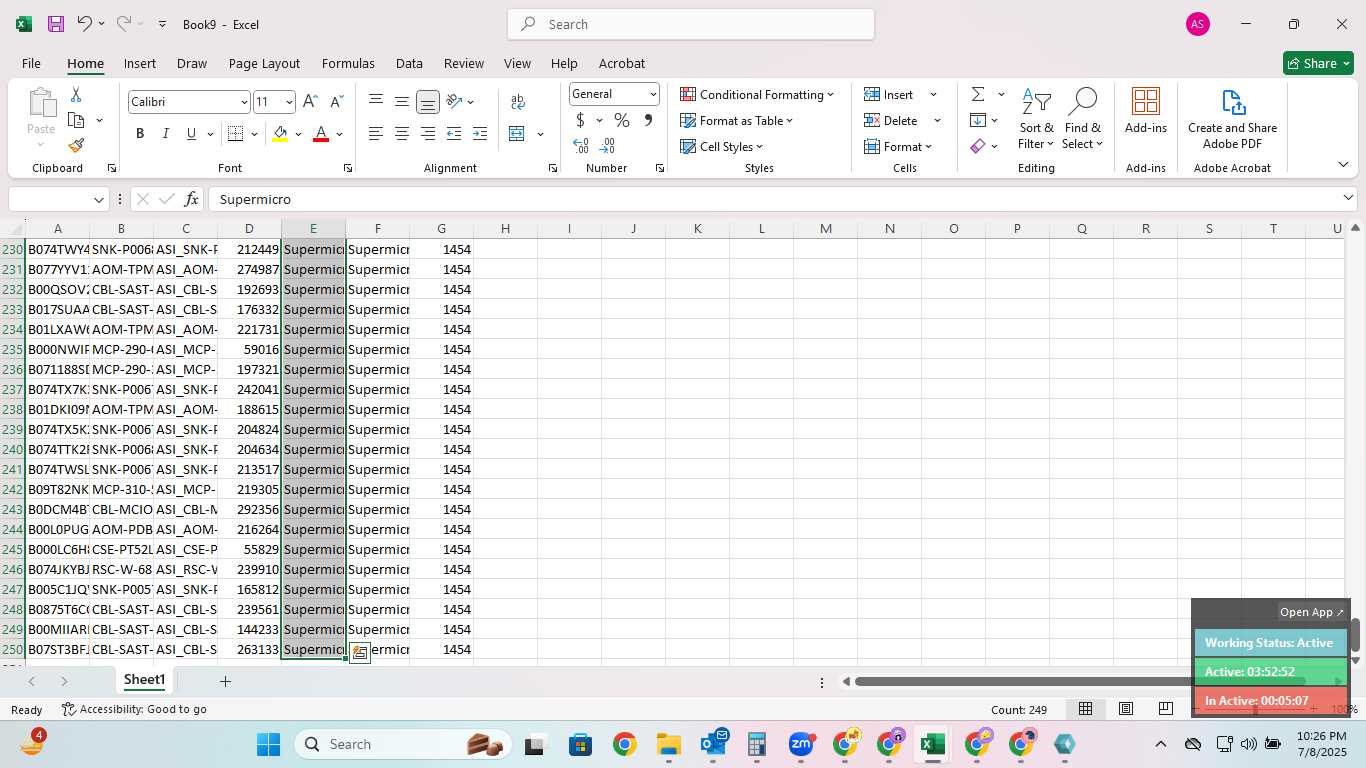Click the Undo arrow icon
Screen dimensions: 1366x768
[84, 24]
